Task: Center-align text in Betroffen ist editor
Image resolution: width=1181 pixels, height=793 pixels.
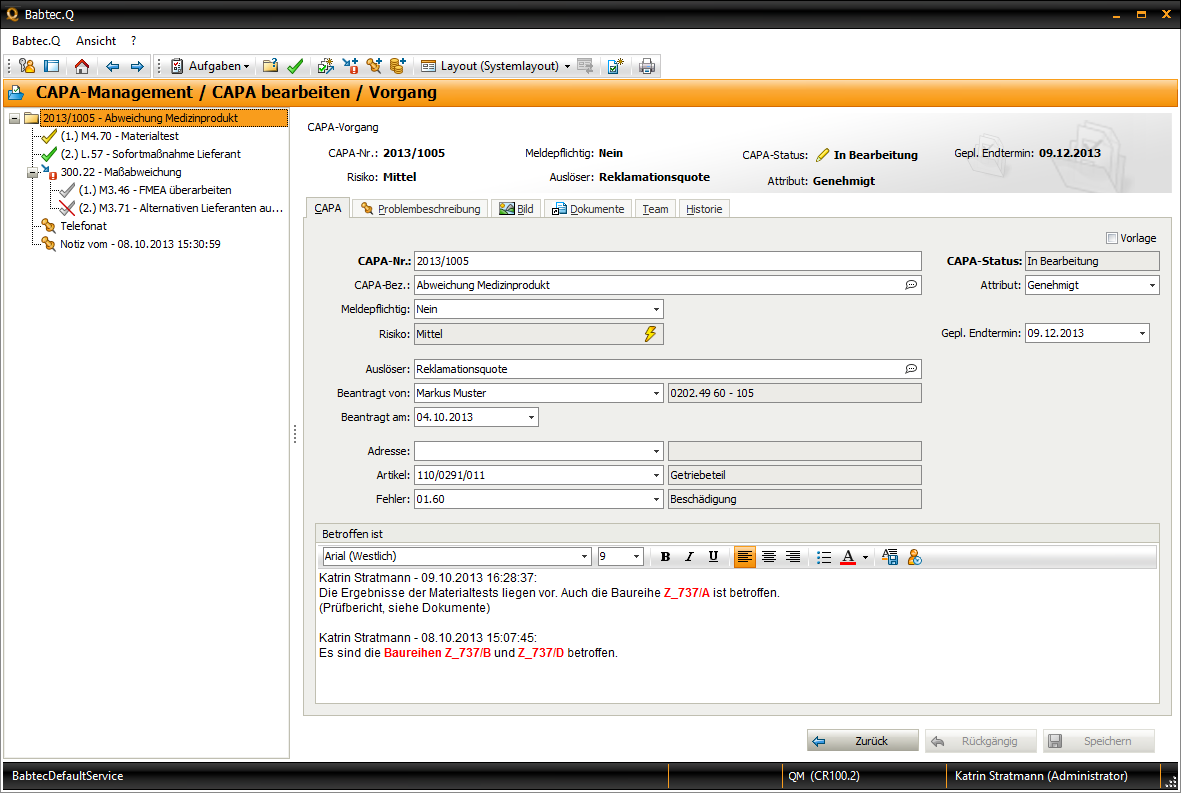Action: 769,557
